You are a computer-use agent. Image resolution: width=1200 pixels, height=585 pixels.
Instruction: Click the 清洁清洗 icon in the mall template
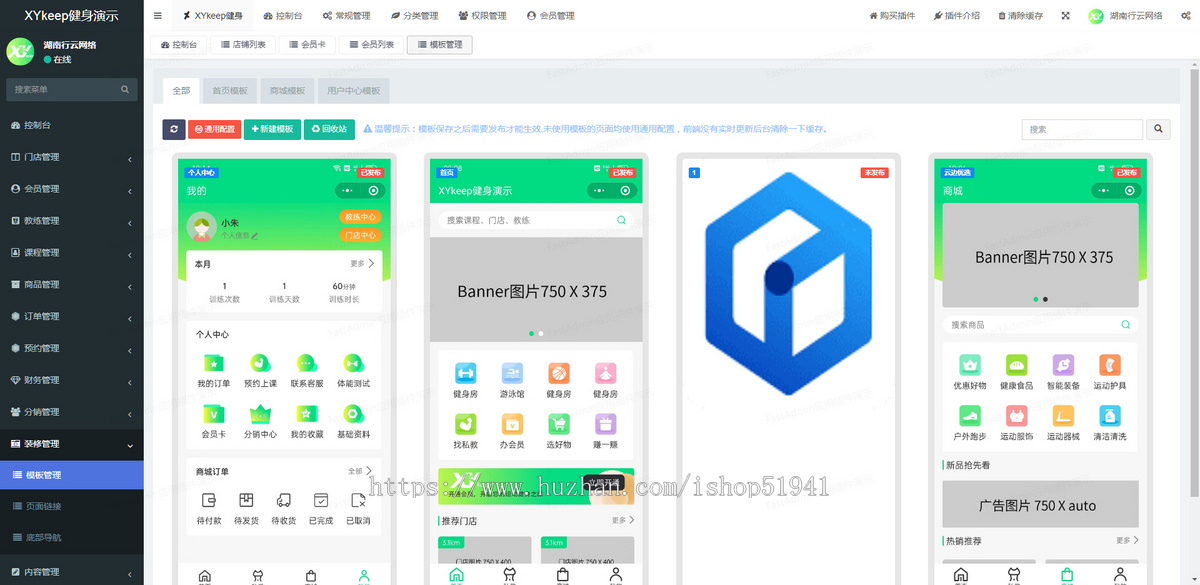coord(1109,416)
